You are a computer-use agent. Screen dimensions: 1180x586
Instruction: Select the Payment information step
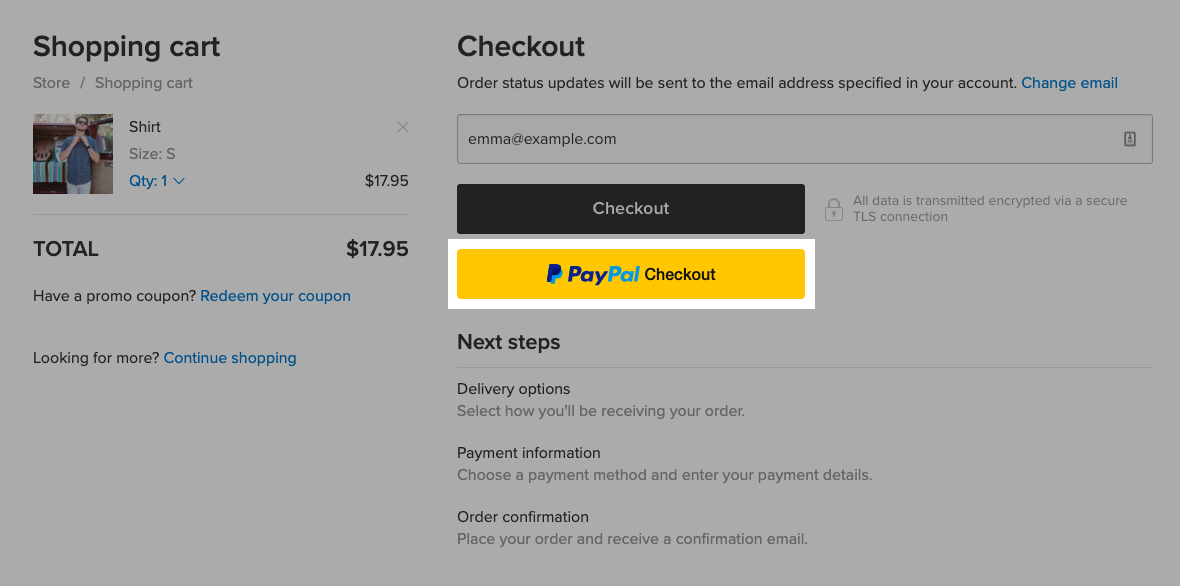coord(528,453)
